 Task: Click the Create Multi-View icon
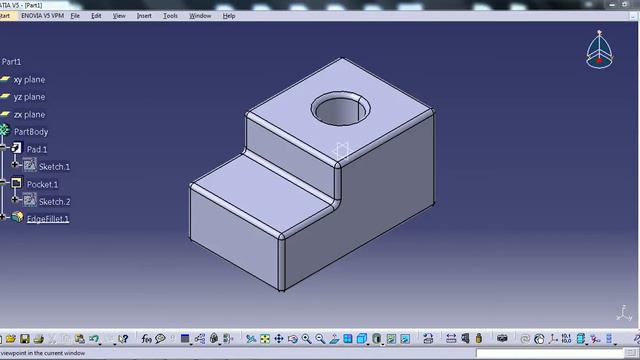coord(348,338)
